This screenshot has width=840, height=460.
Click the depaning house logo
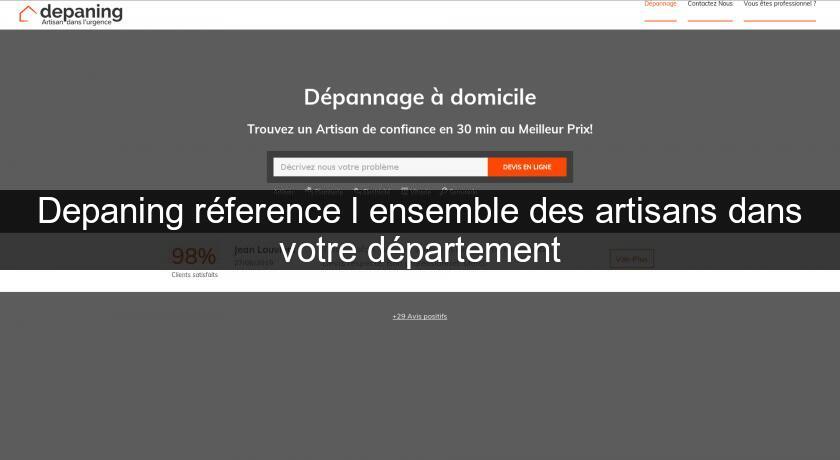(x=70, y=14)
